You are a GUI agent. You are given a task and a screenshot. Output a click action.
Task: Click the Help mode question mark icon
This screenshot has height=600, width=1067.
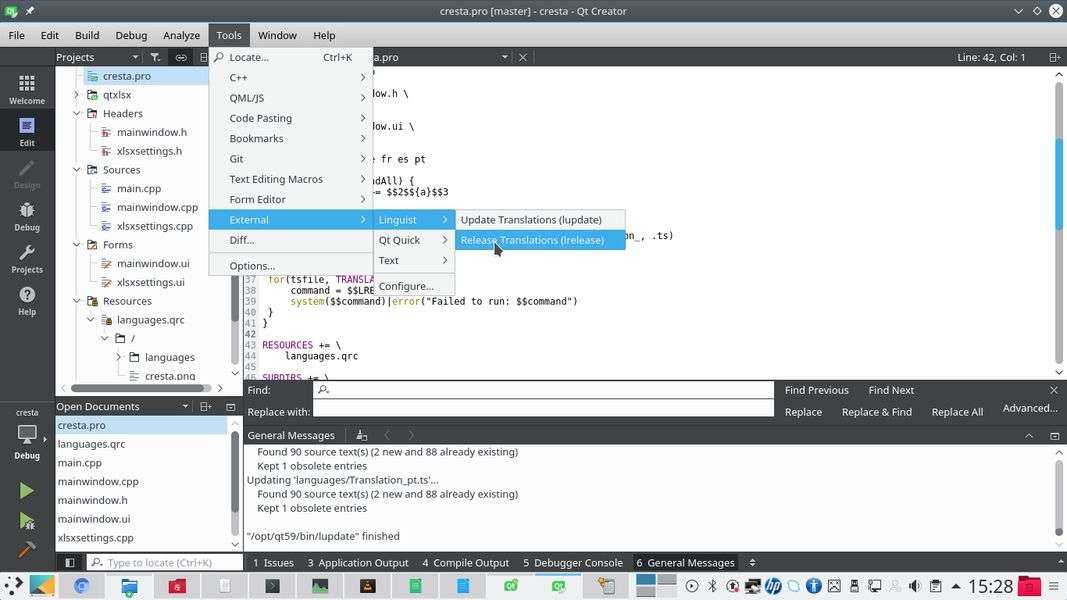tap(27, 300)
